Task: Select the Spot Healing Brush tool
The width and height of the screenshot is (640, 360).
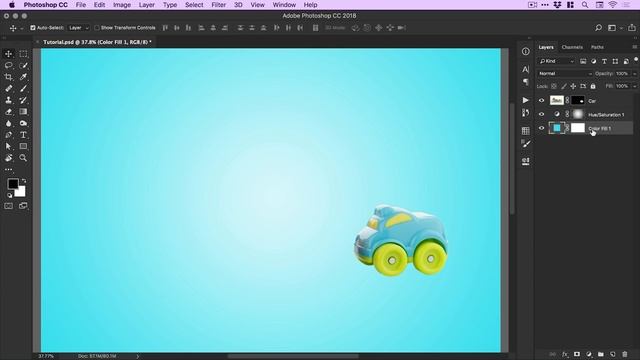Action: point(9,88)
